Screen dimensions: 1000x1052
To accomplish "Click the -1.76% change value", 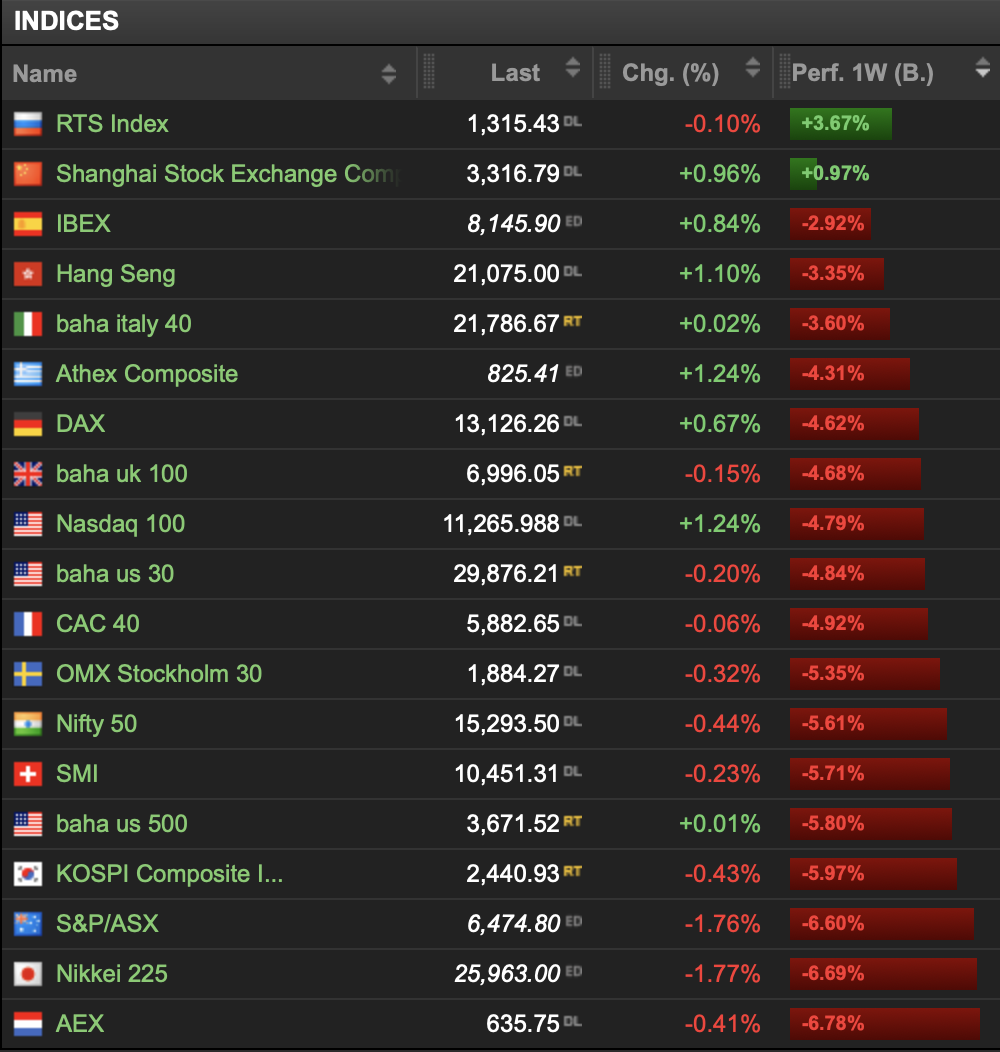I will (722, 924).
